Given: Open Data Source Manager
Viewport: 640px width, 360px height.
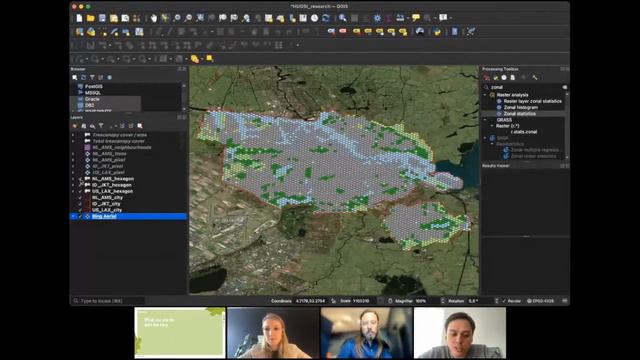Looking at the screenshot, I should click(x=79, y=31).
